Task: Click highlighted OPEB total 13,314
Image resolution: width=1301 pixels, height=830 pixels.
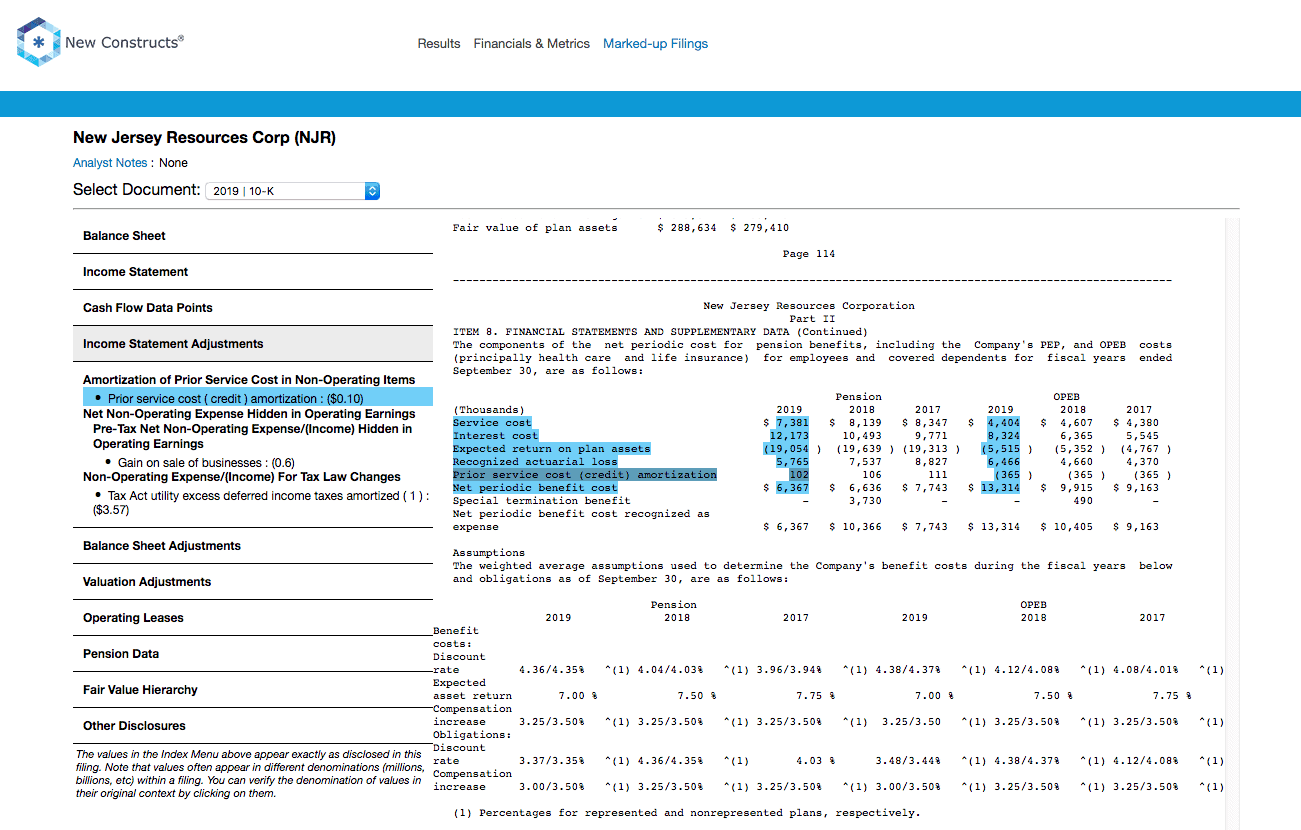Action: point(1000,488)
